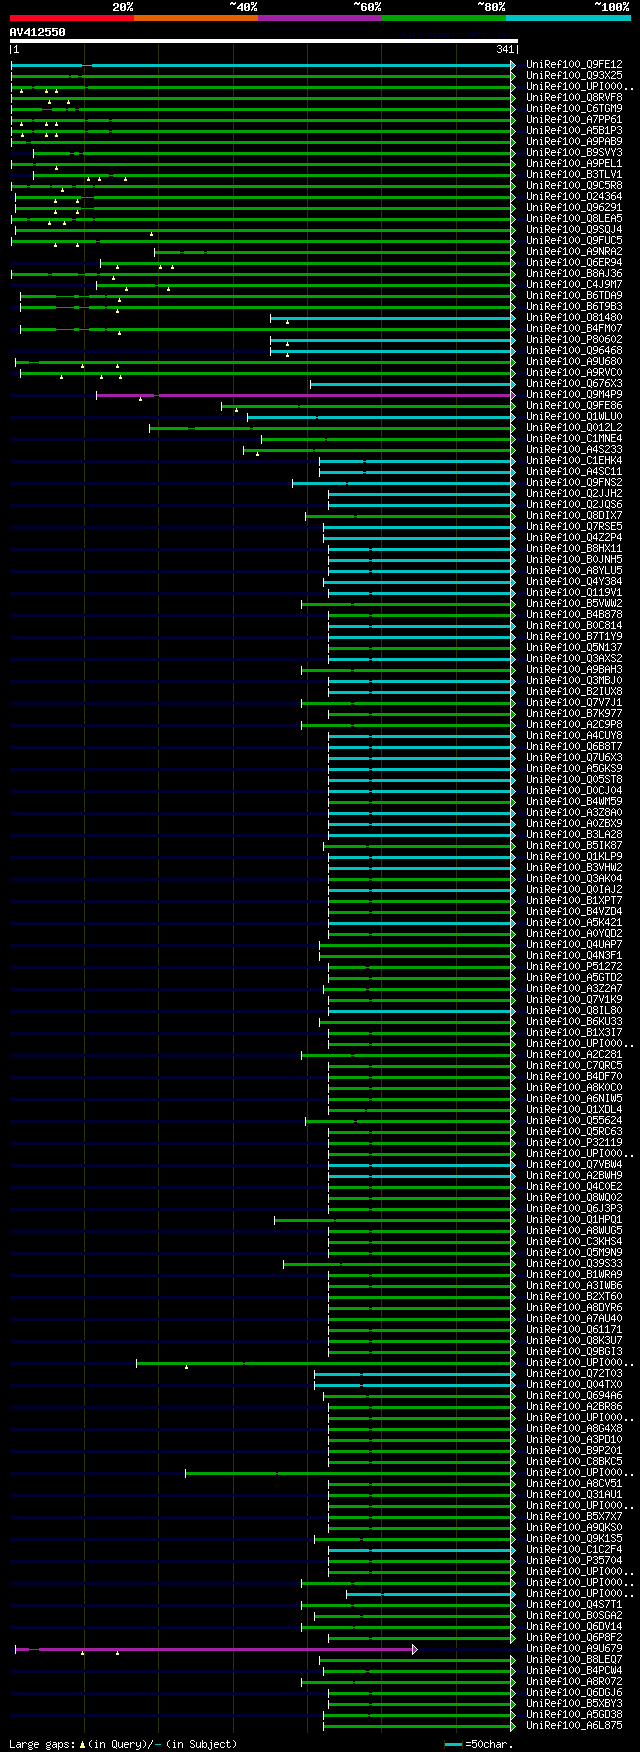Click the query end position 341
This screenshot has height=1752, width=640.
point(505,49)
